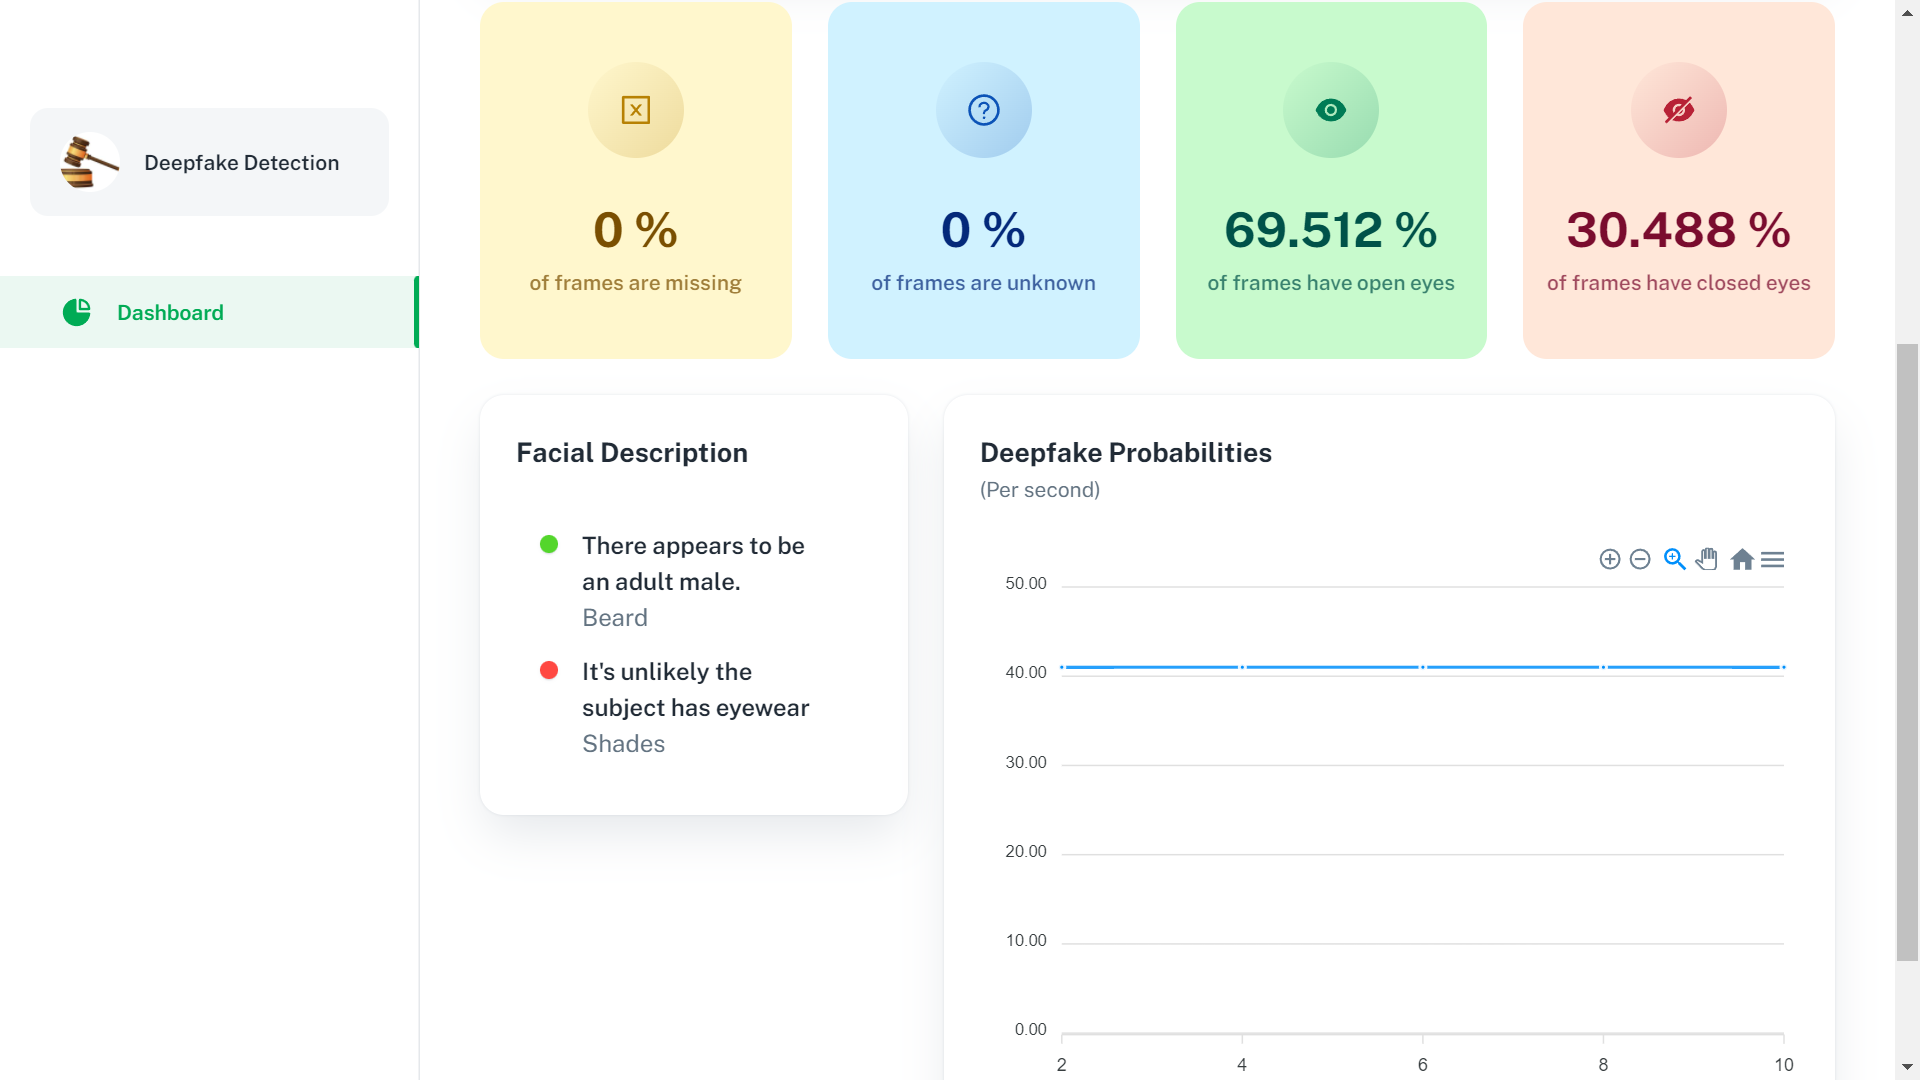1920x1080 pixels.
Task: Enable the panning hand tool on the chart
Action: coord(1708,559)
